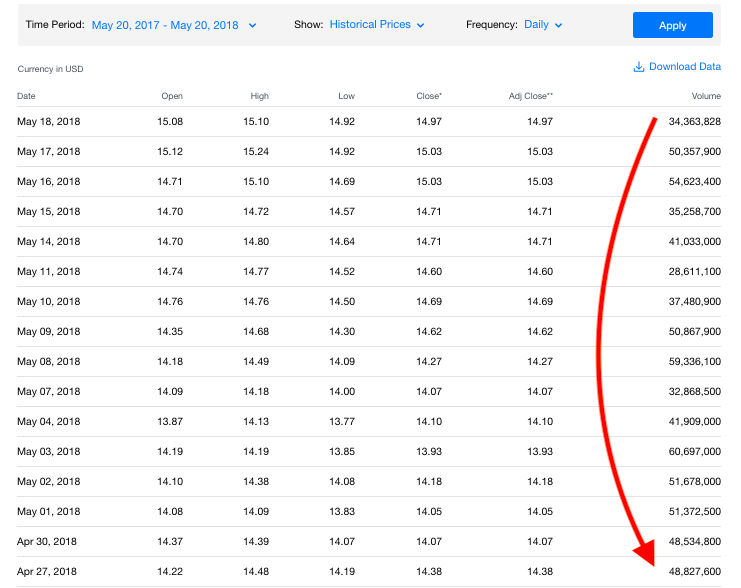This screenshot has width=741, height=588.
Task: Select the Close* column header
Action: [x=429, y=96]
